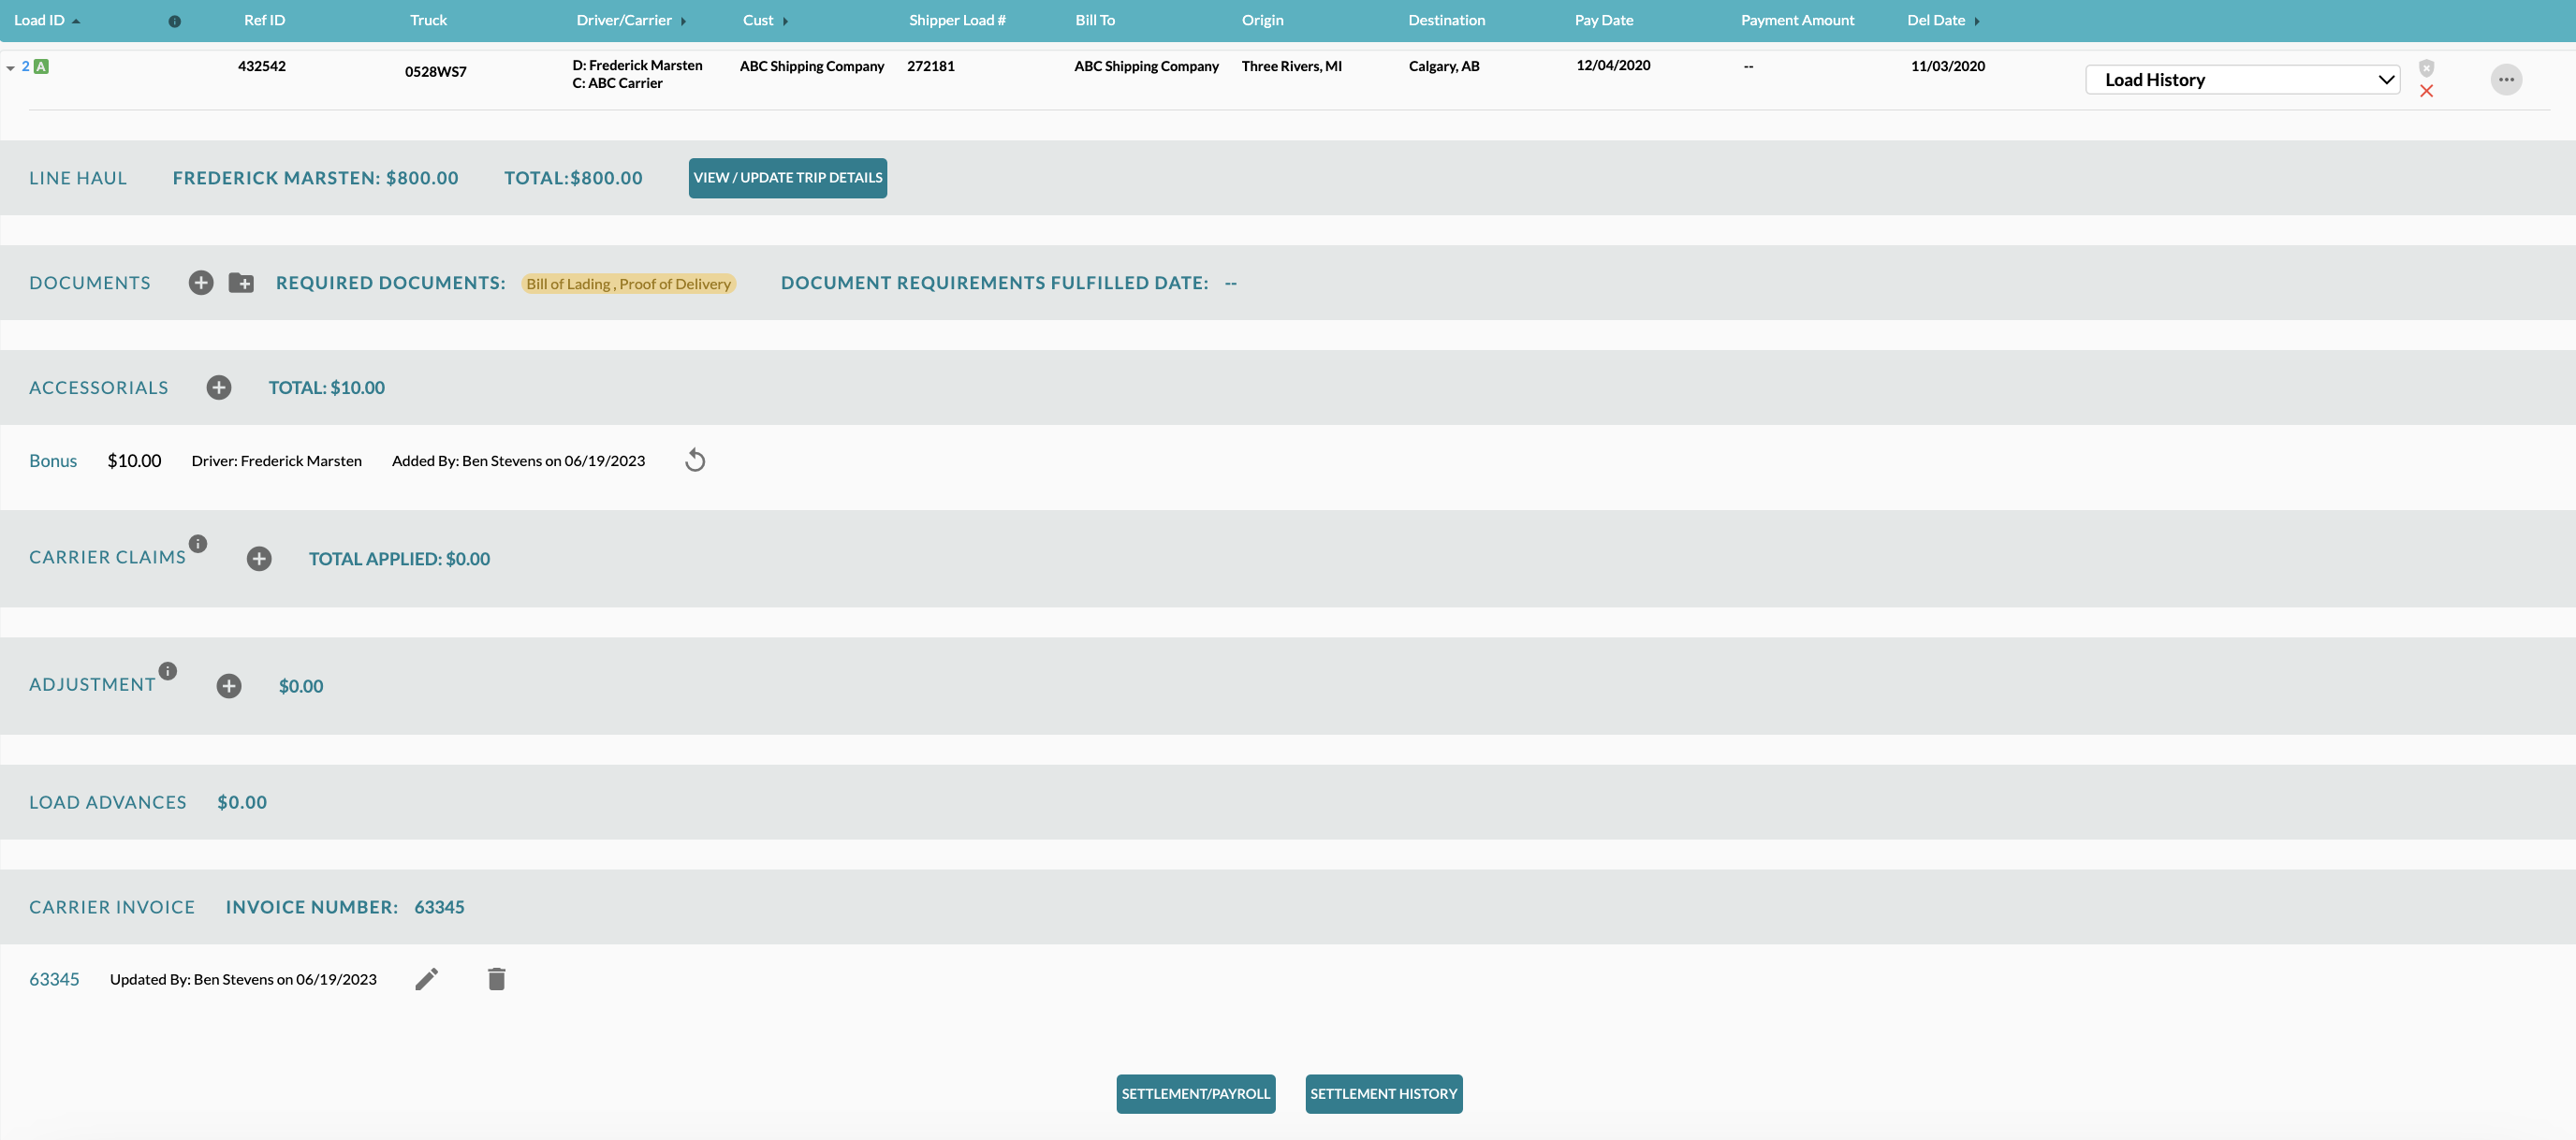The image size is (2576, 1140).
Task: Open the Load History dropdown
Action: [2242, 80]
